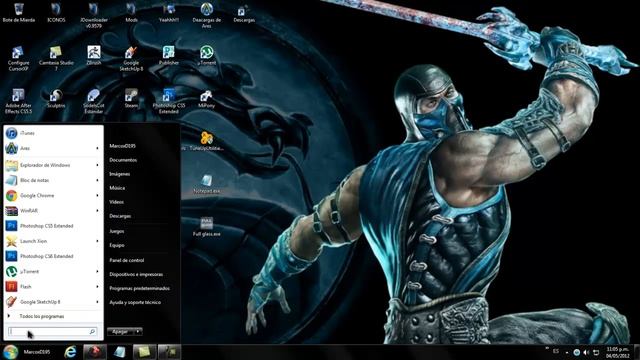This screenshot has width=640, height=360.
Task: Launch Camtasia Studio 7 from the desktop
Action: coord(56,59)
